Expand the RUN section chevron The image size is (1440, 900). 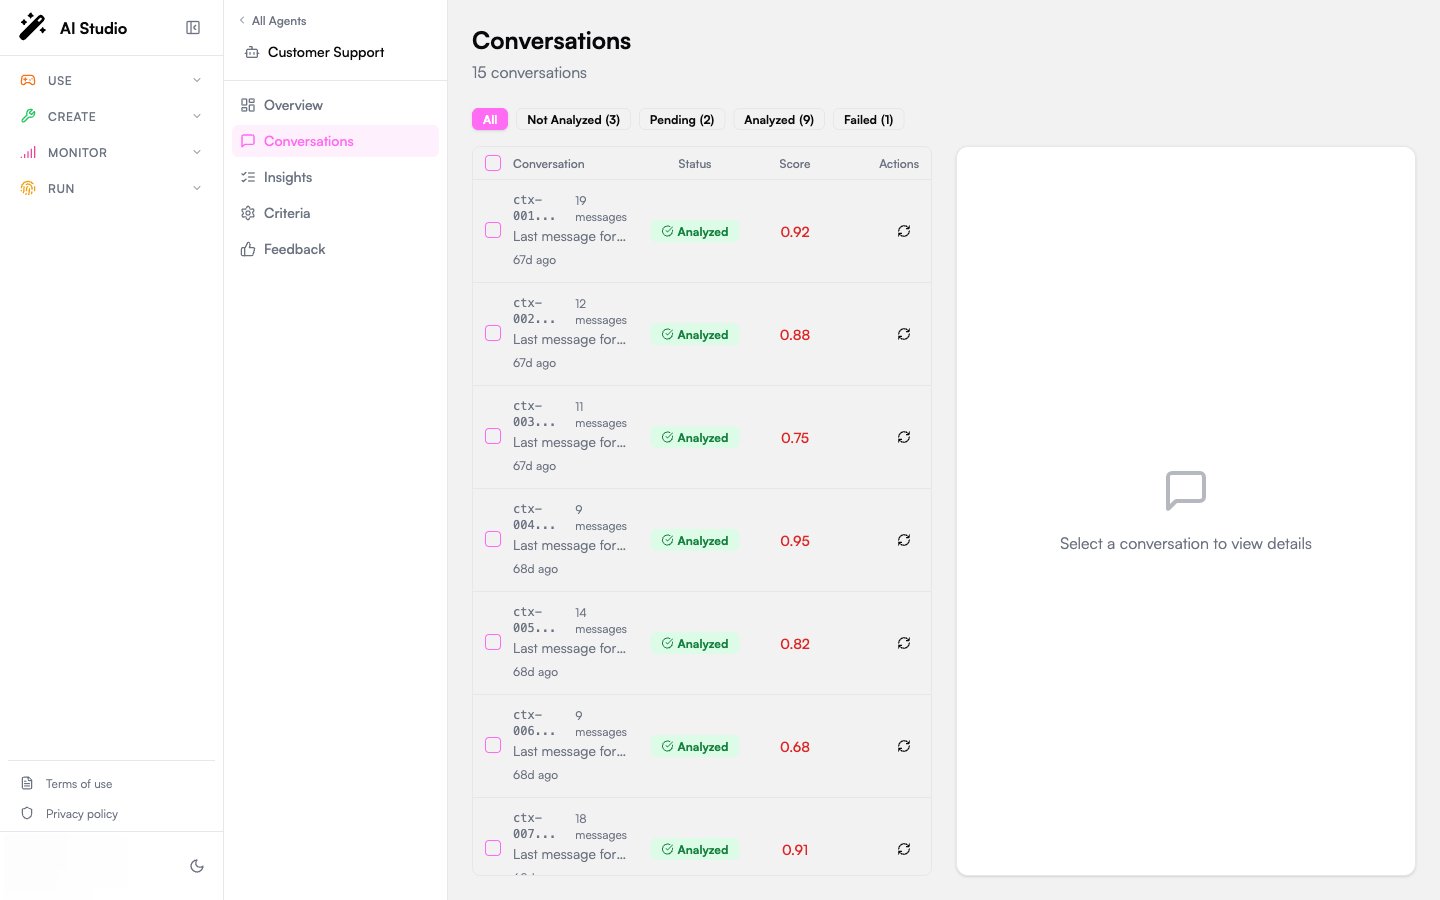pos(197,188)
